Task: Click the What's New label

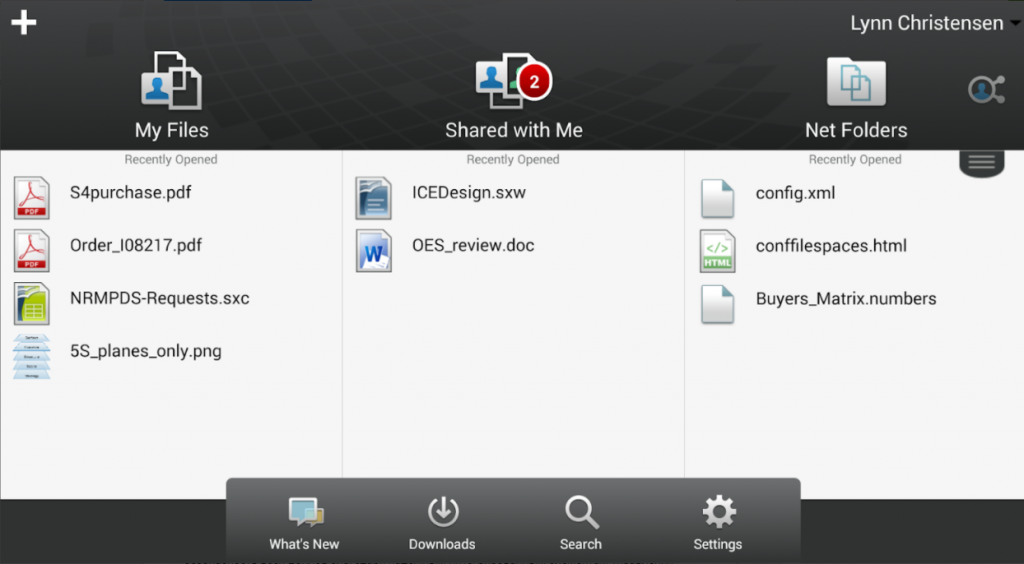Action: point(304,544)
